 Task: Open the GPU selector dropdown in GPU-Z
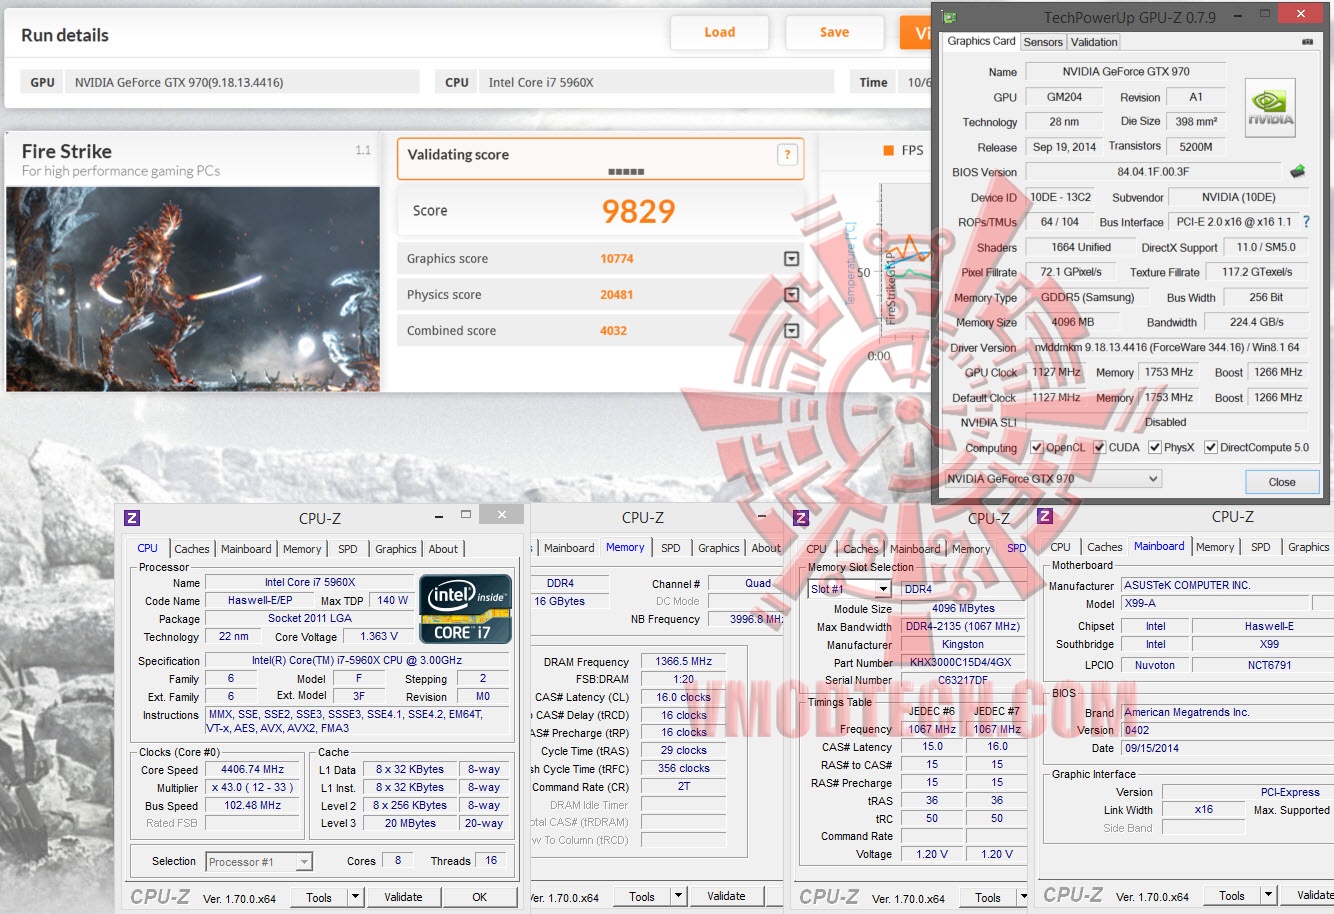[1053, 479]
